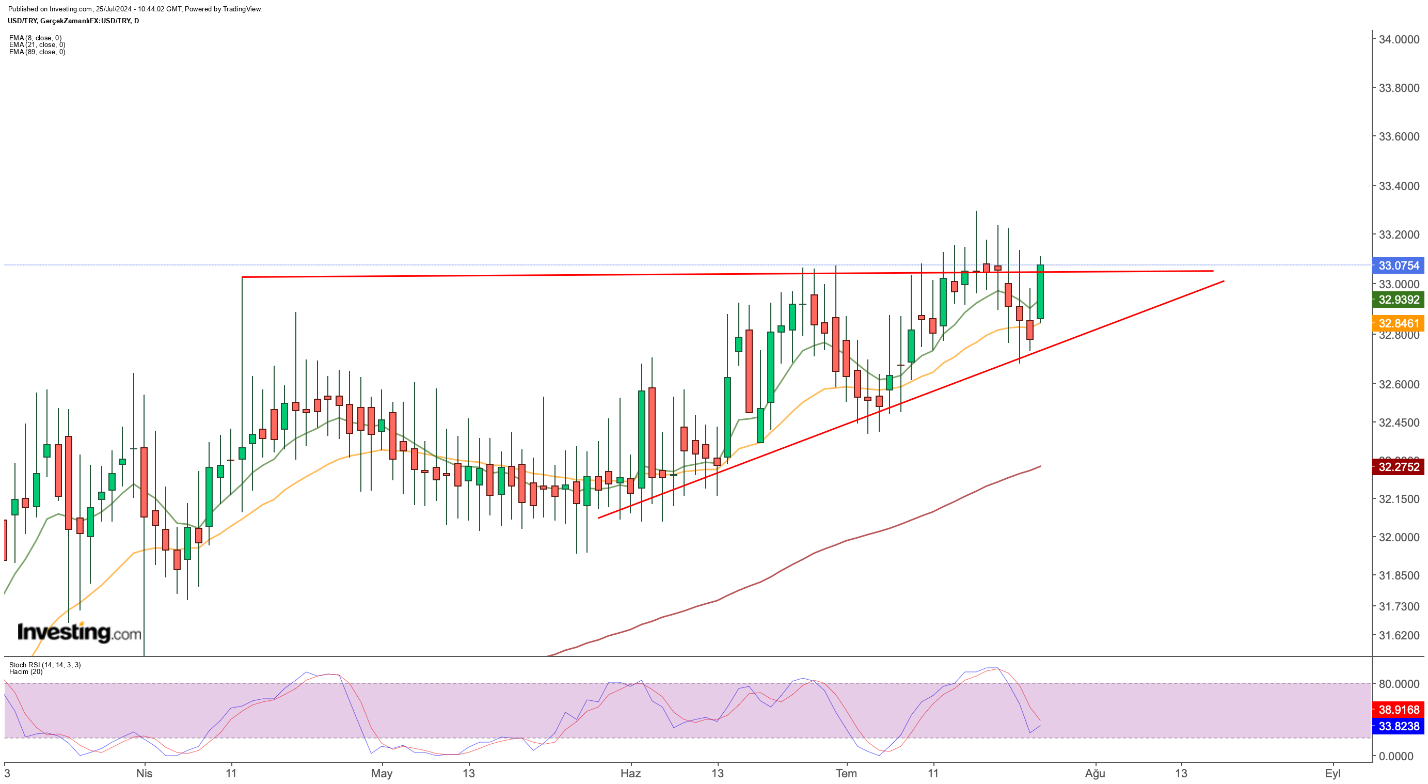
Task: Click the 34.0000 price axis label
Action: click(1400, 40)
